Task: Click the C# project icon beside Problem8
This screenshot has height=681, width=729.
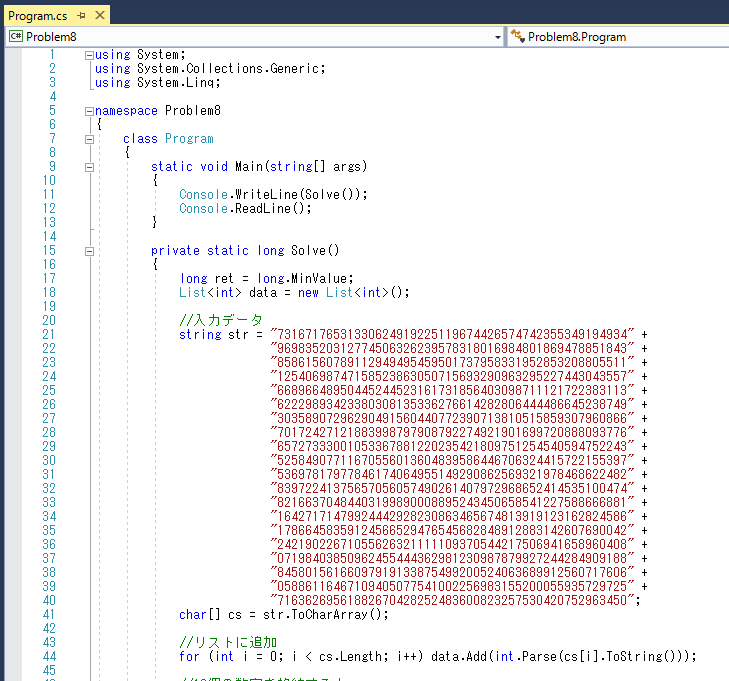Action: (15, 36)
